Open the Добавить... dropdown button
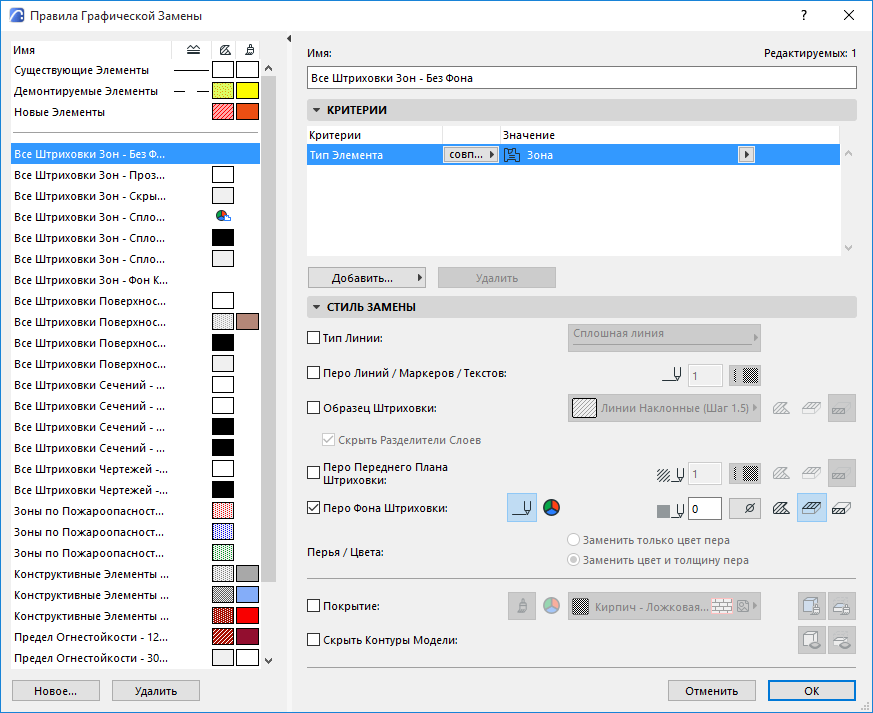This screenshot has width=873, height=713. (x=367, y=278)
